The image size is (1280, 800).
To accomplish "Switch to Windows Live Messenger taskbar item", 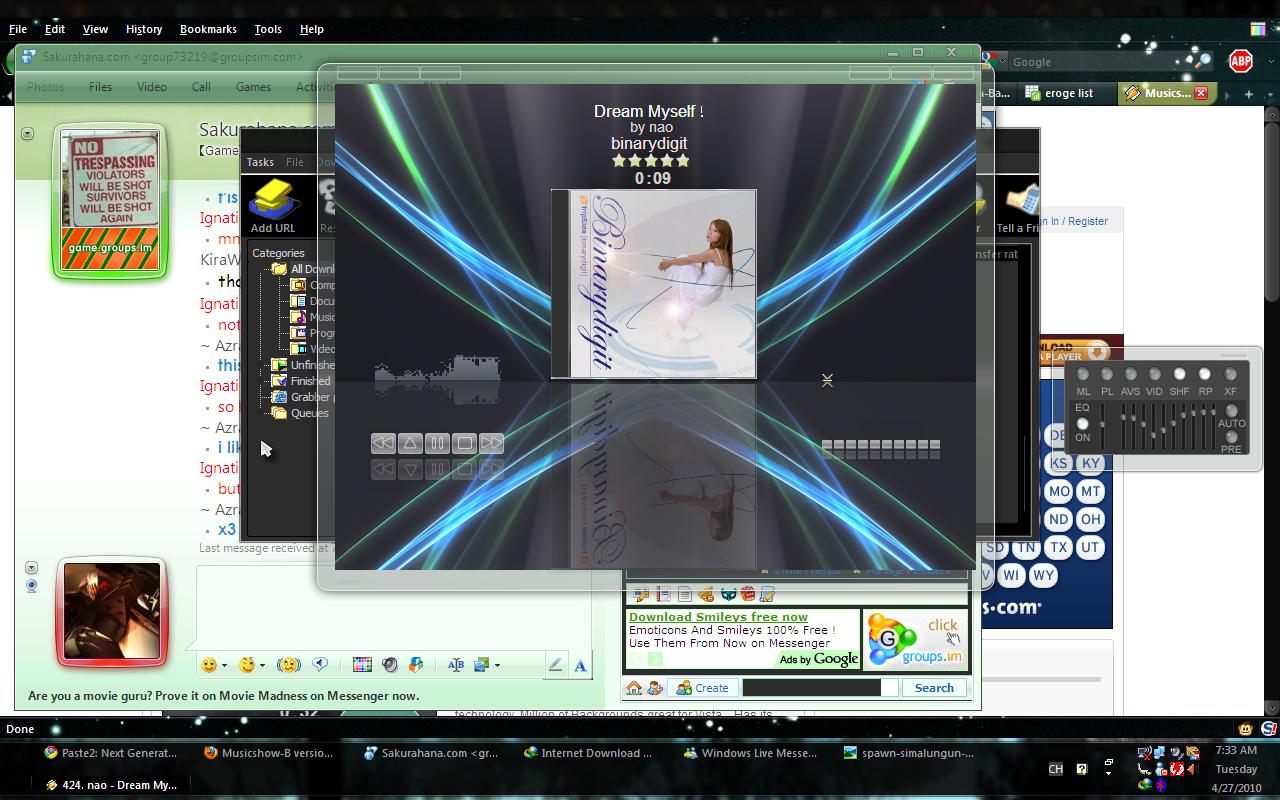I will [x=749, y=753].
